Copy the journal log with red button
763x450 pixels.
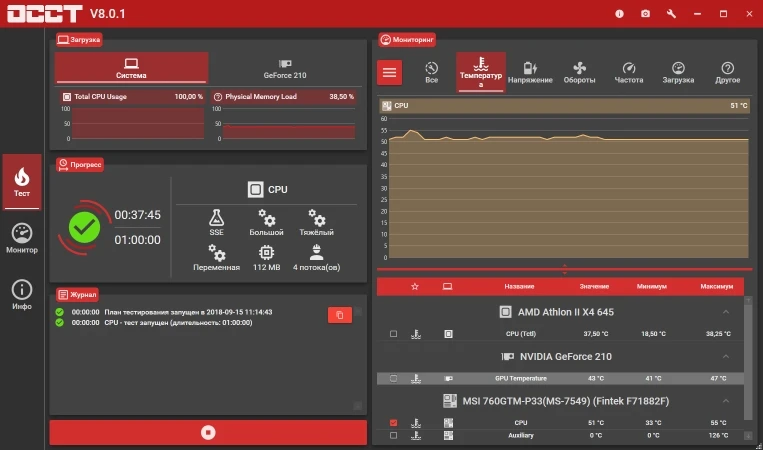(340, 315)
